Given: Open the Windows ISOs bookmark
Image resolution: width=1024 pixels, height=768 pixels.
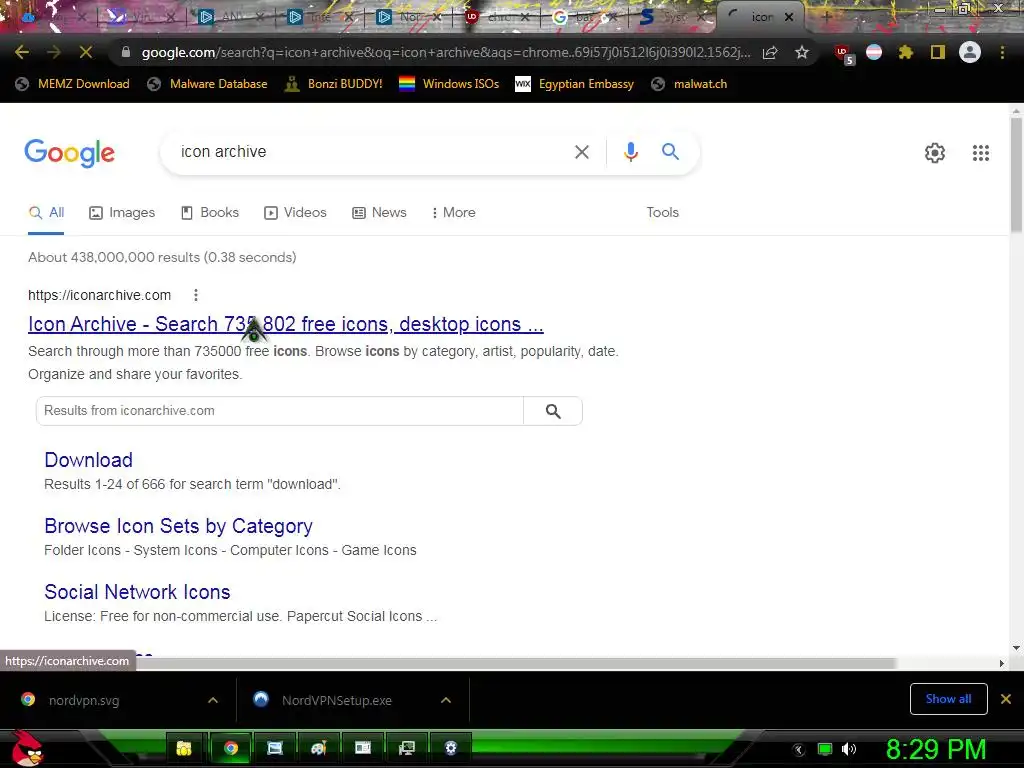Looking at the screenshot, I should tap(449, 84).
